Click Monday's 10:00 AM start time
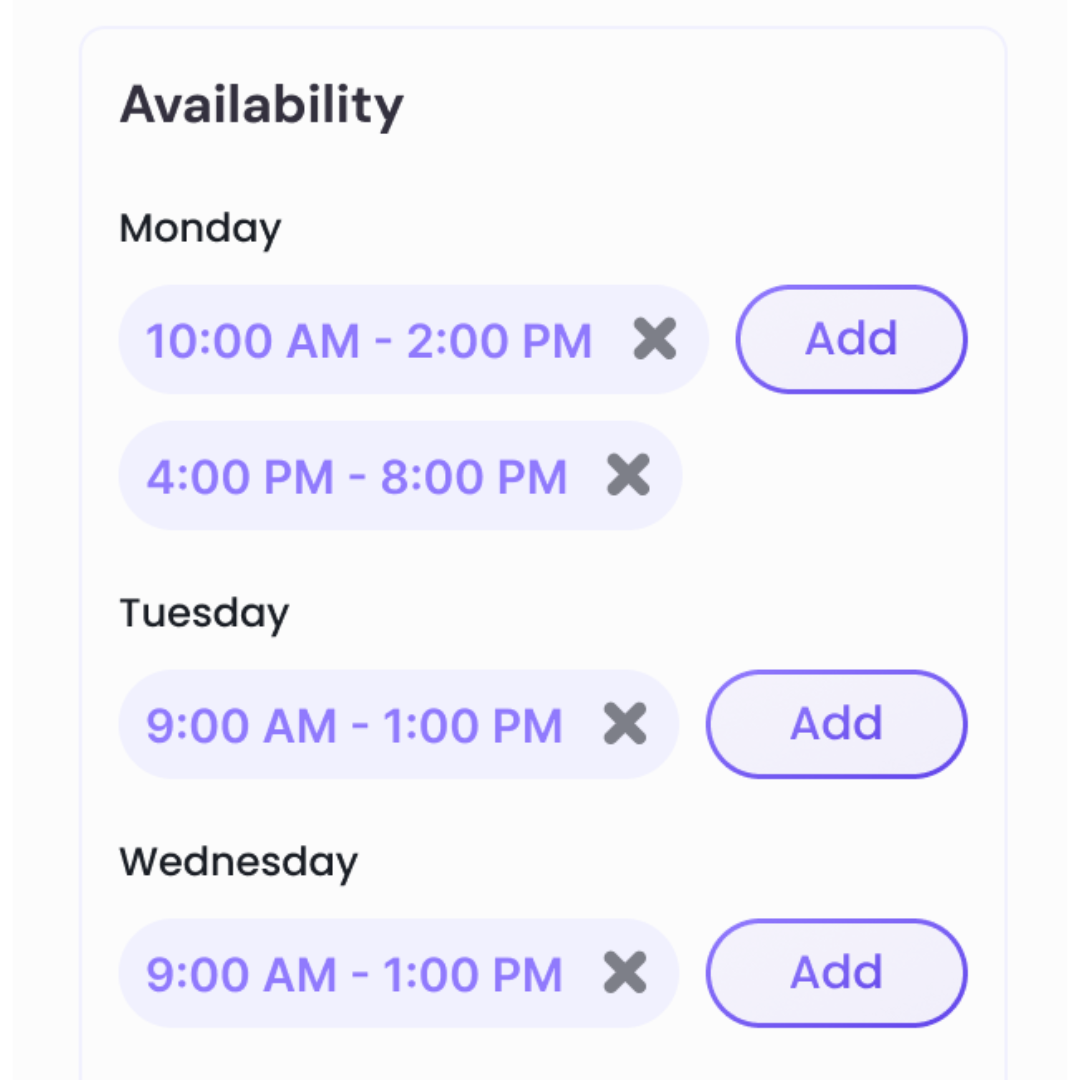 (x=252, y=341)
